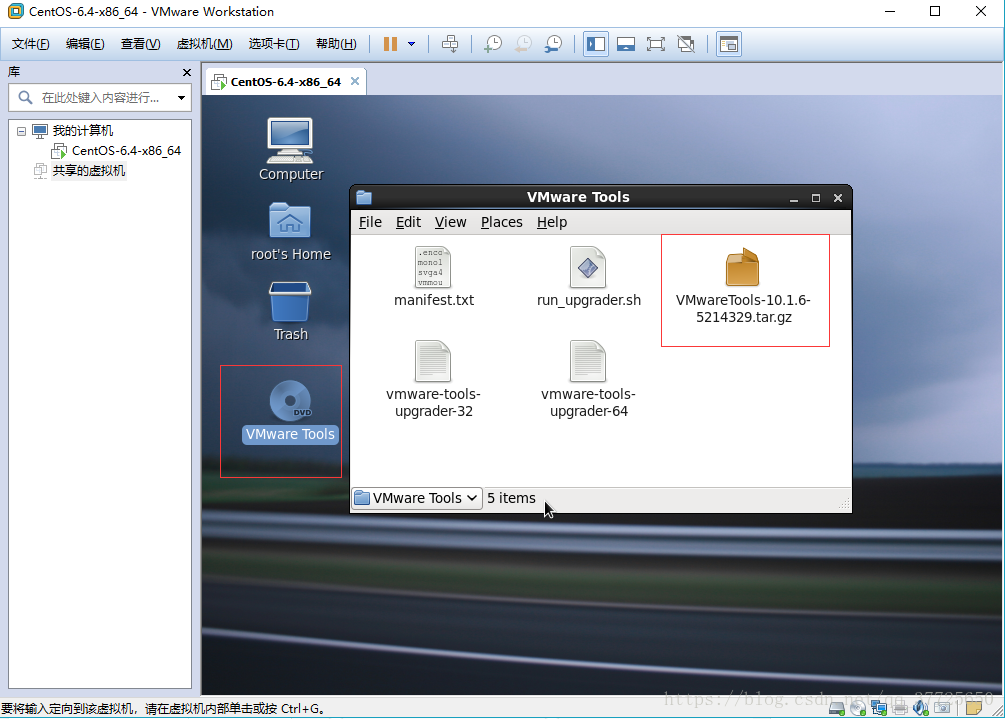This screenshot has width=1005, height=719.
Task: Open the Places menu in VMware Tools window
Action: 502,222
